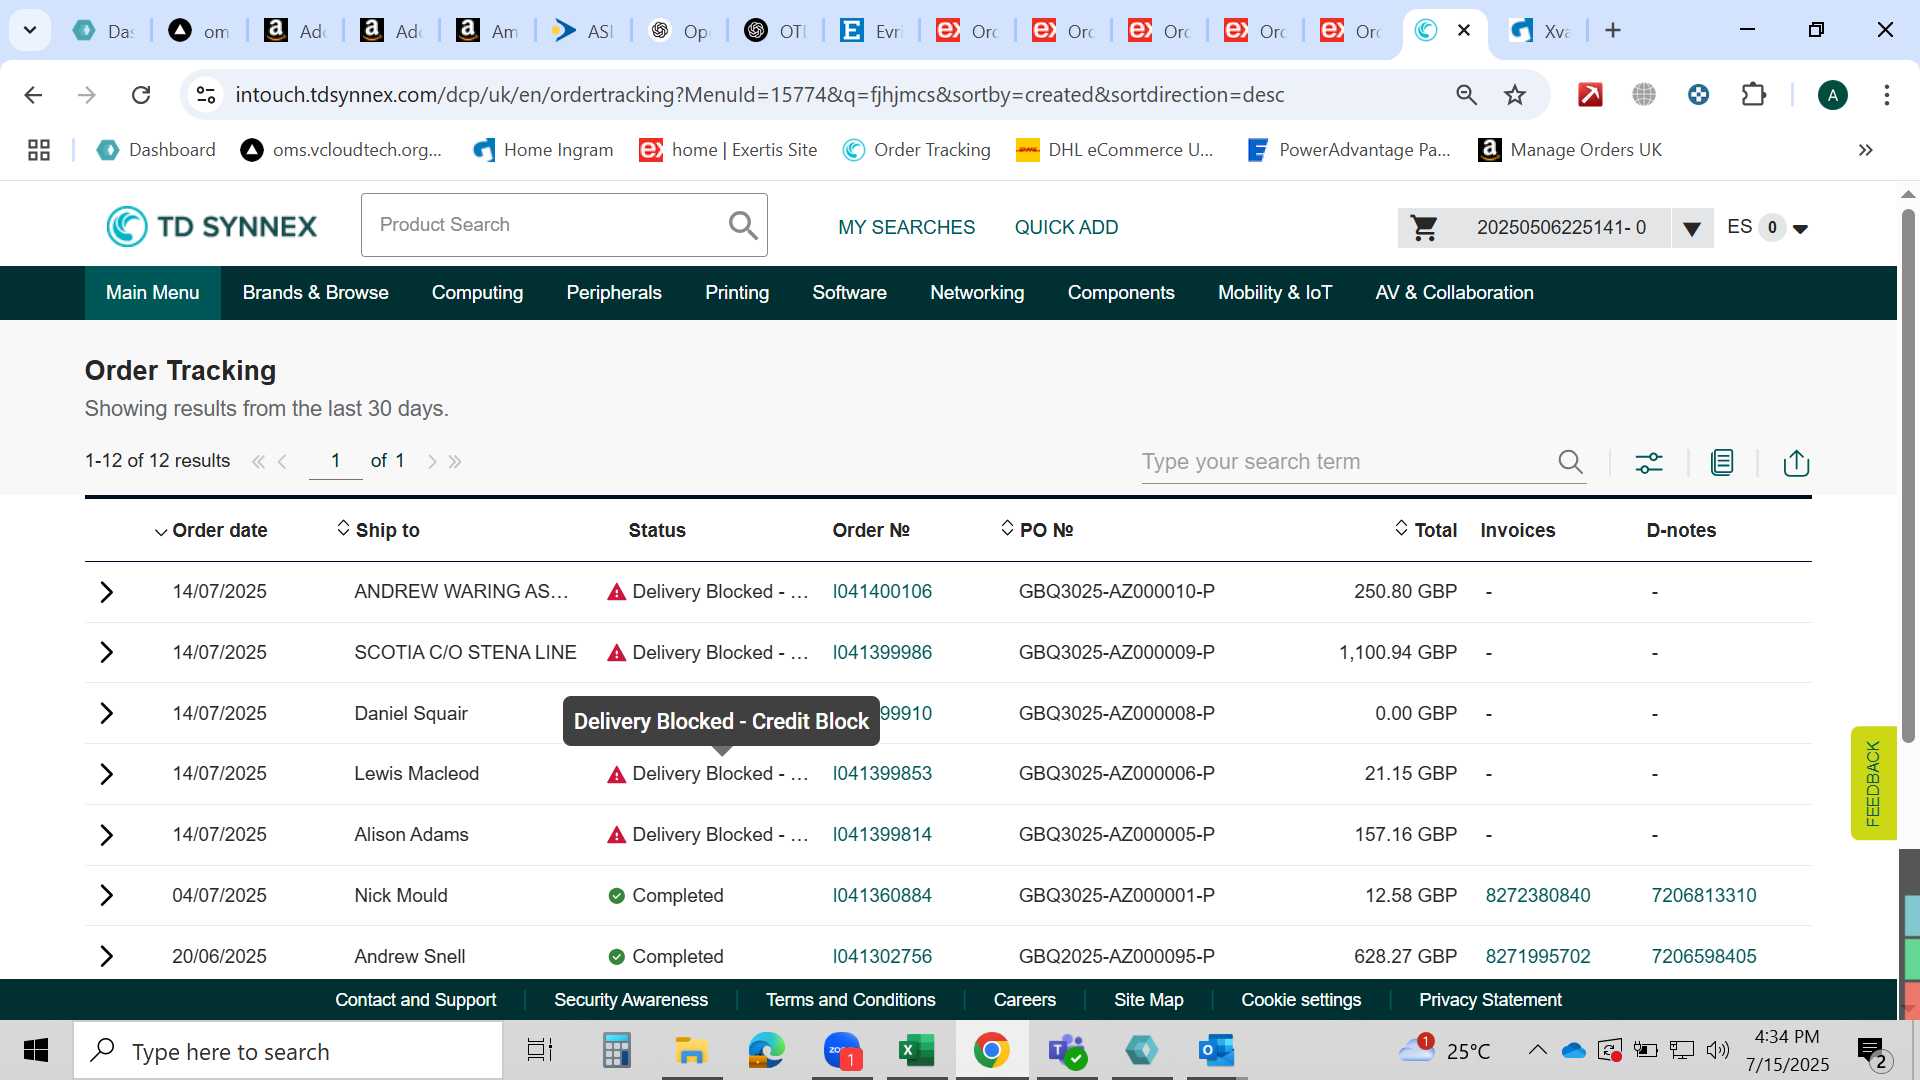Open the Networking menu
Image resolution: width=1920 pixels, height=1080 pixels.
point(977,293)
